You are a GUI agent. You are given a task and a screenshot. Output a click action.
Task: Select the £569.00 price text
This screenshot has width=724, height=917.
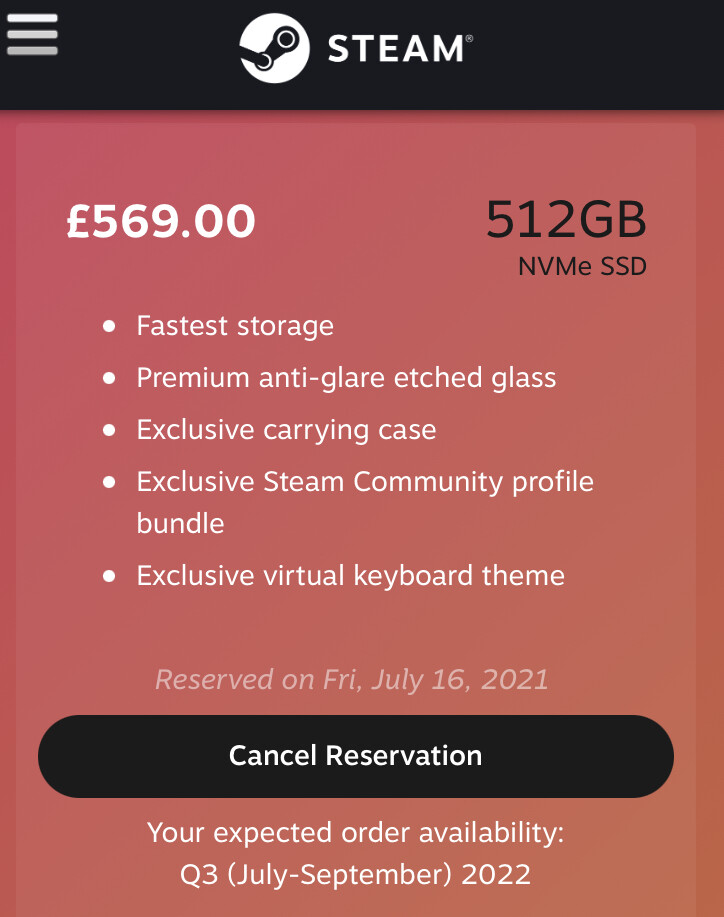(161, 222)
